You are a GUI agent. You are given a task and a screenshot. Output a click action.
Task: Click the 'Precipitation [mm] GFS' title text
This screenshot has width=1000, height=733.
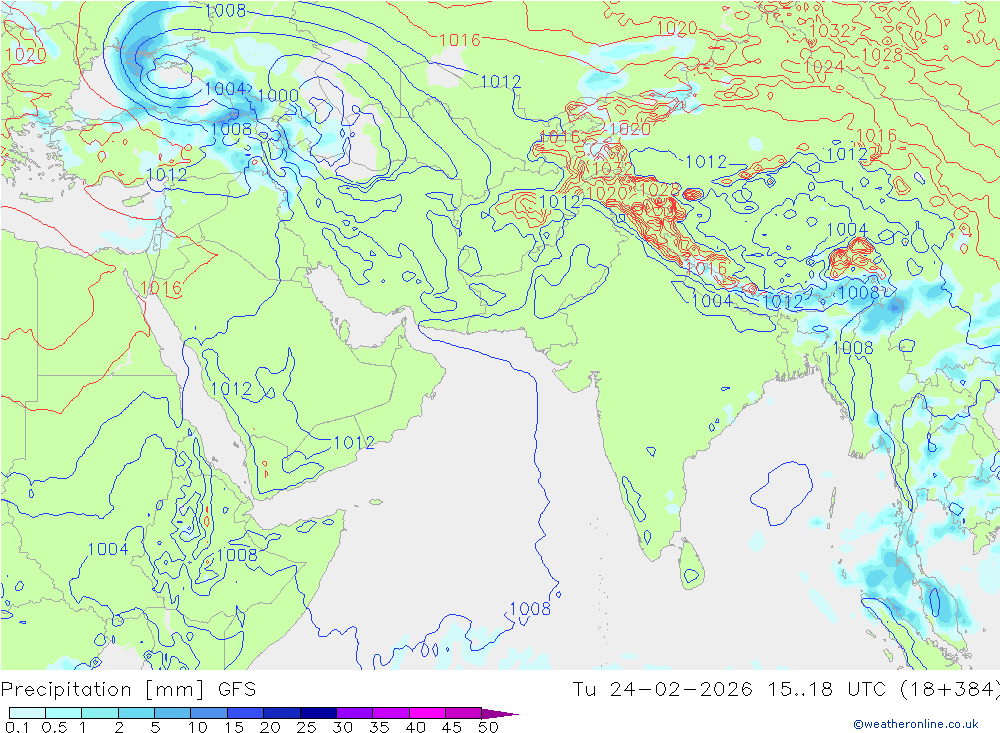pyautogui.click(x=128, y=690)
